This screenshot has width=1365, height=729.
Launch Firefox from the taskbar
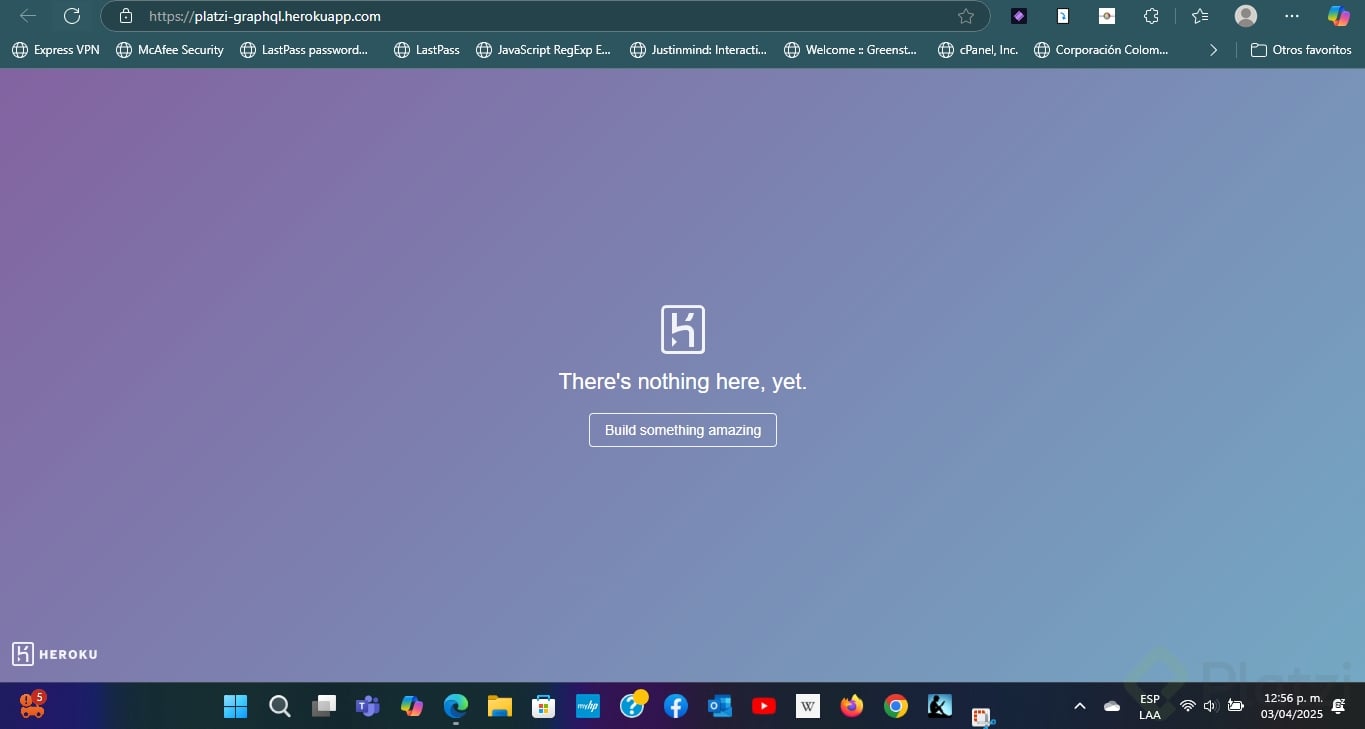[x=852, y=706]
